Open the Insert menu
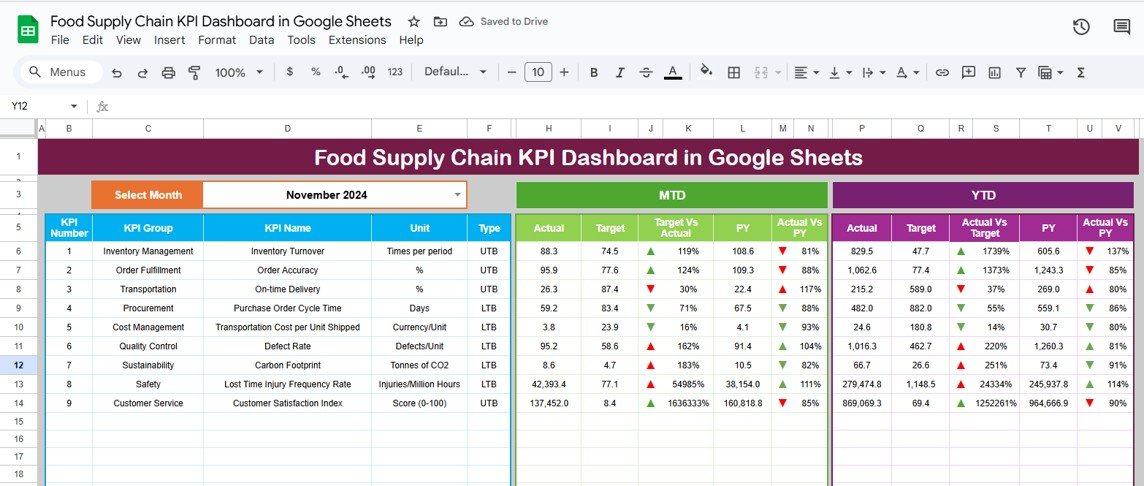This screenshot has width=1144, height=486. tap(169, 40)
